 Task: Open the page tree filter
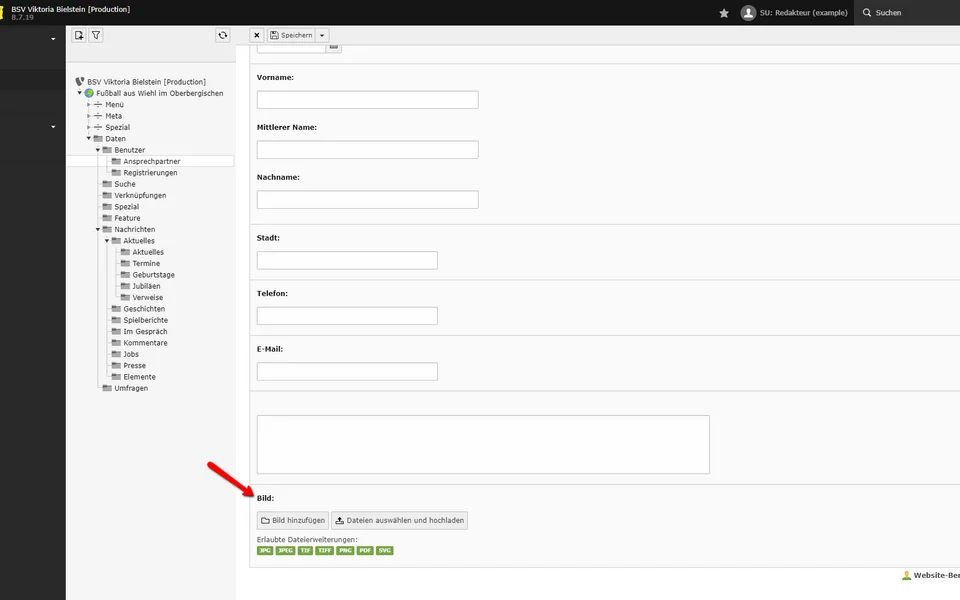pyautogui.click(x=96, y=35)
